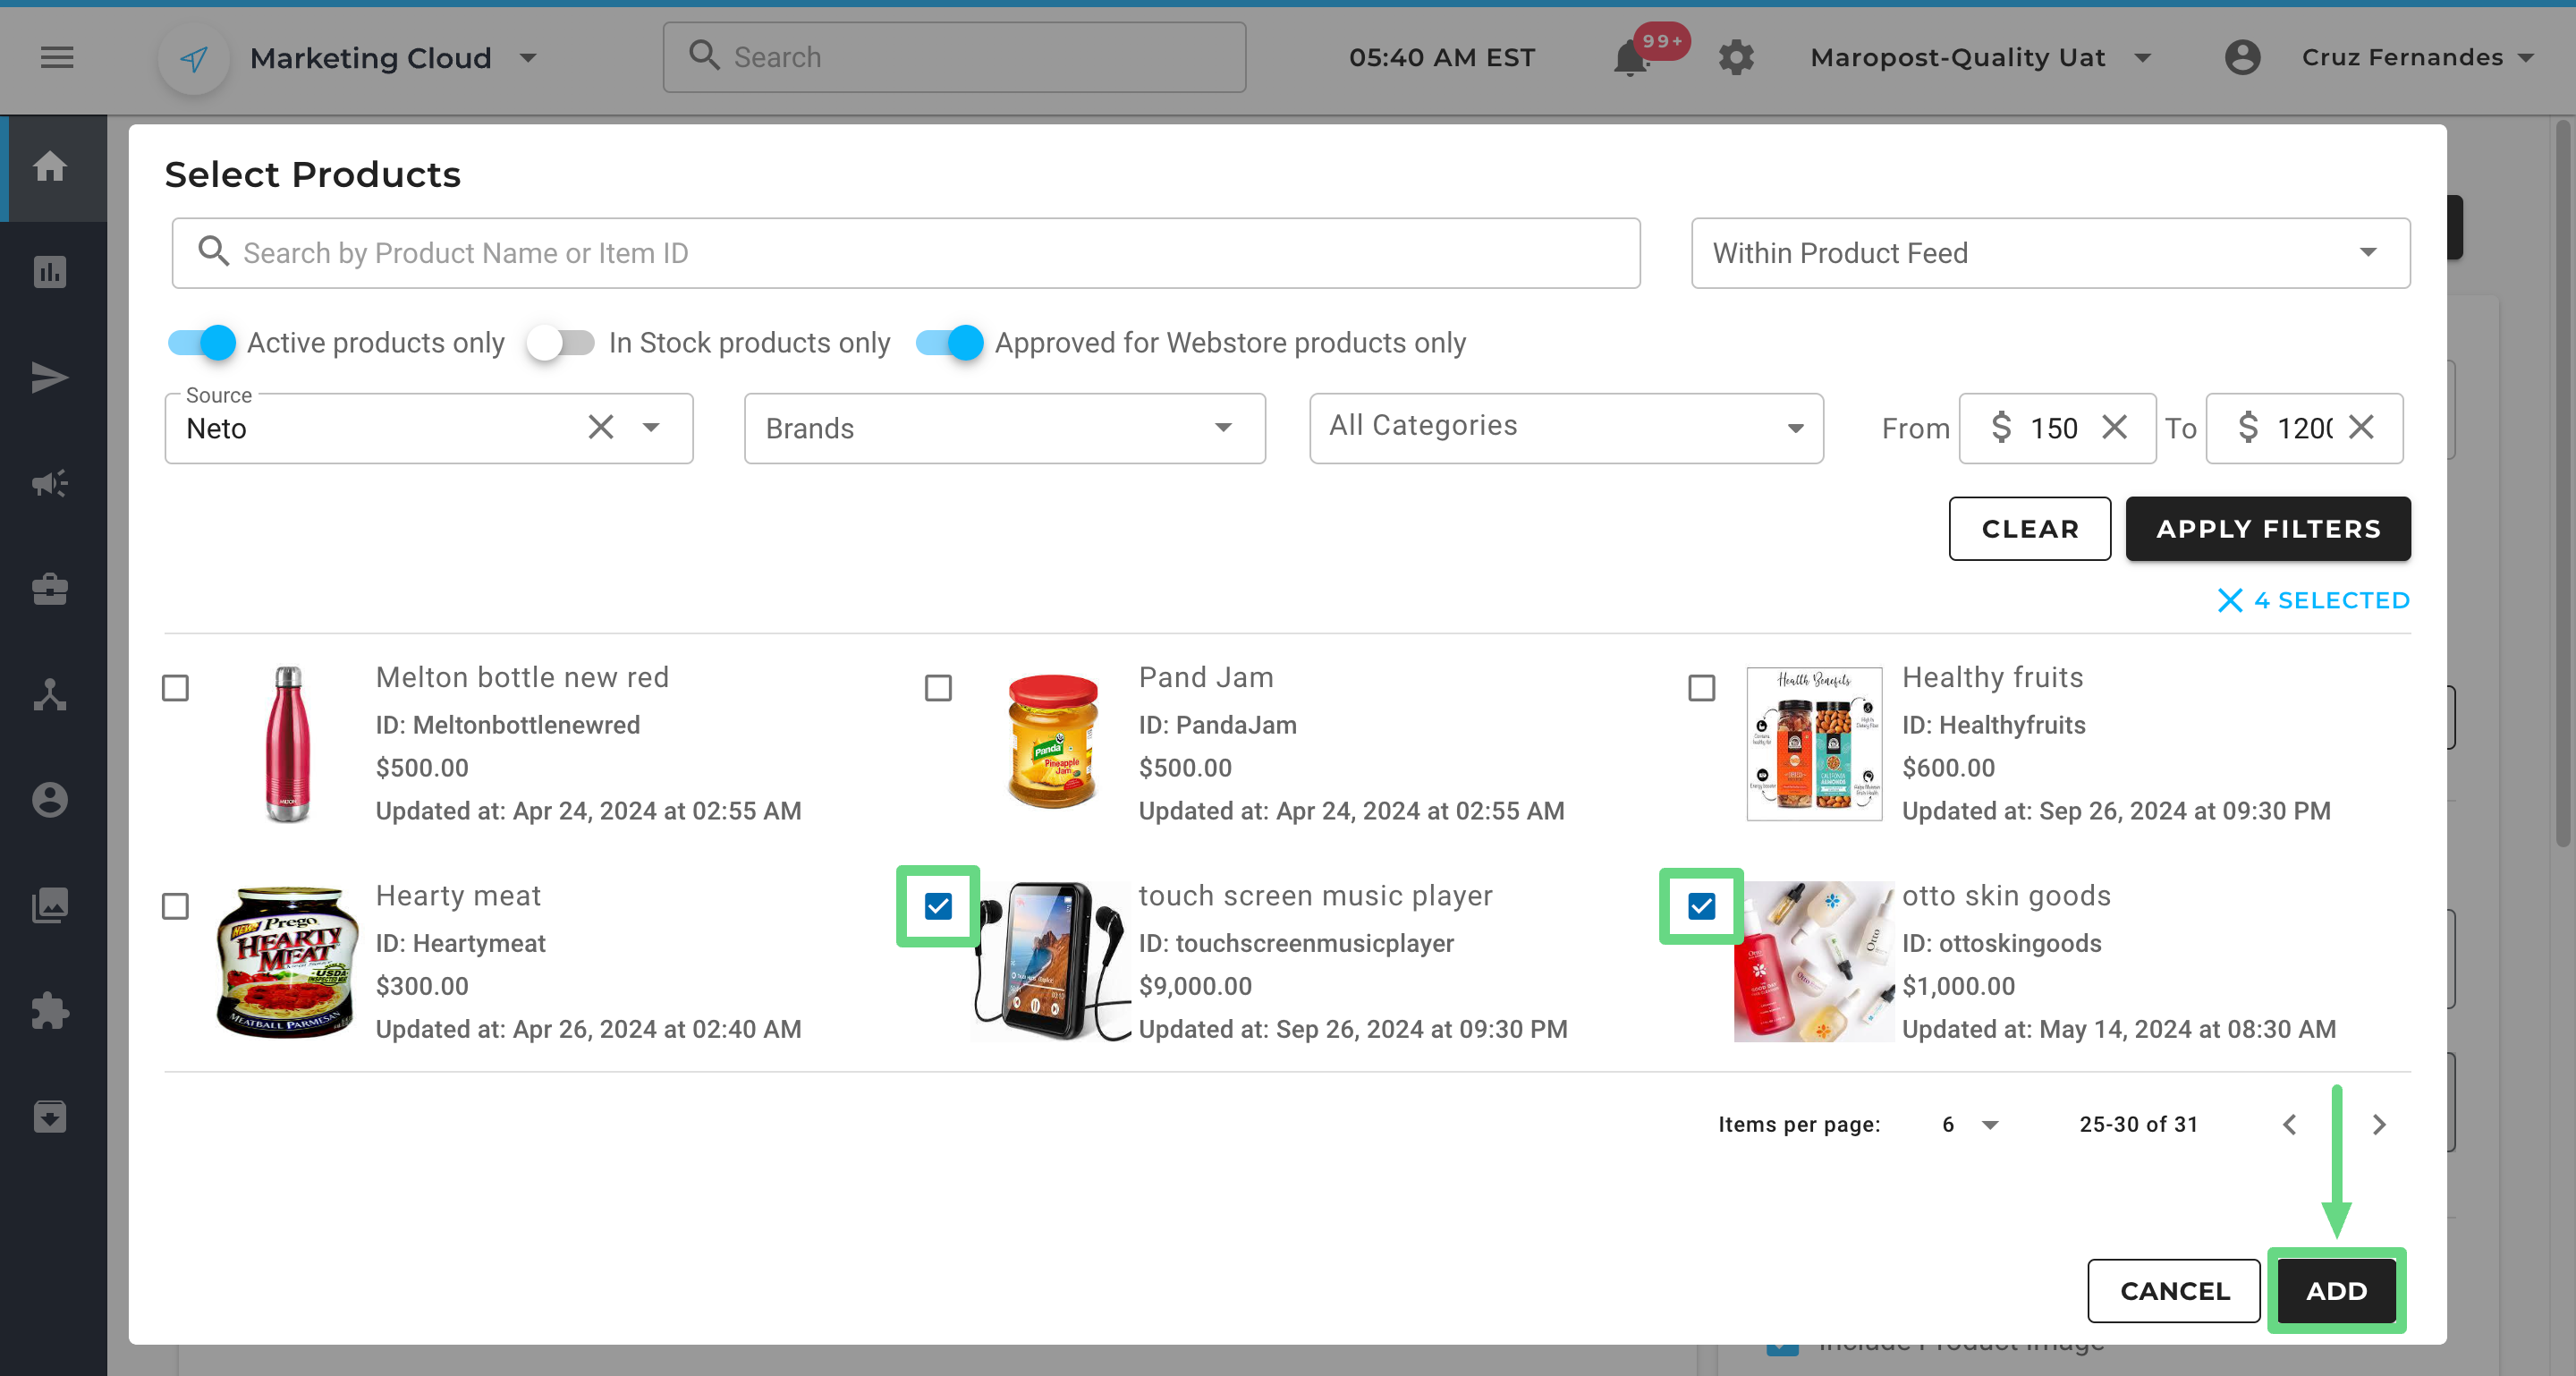This screenshot has width=2576, height=1376.
Task: Go to previous page of products
Action: point(2290,1124)
